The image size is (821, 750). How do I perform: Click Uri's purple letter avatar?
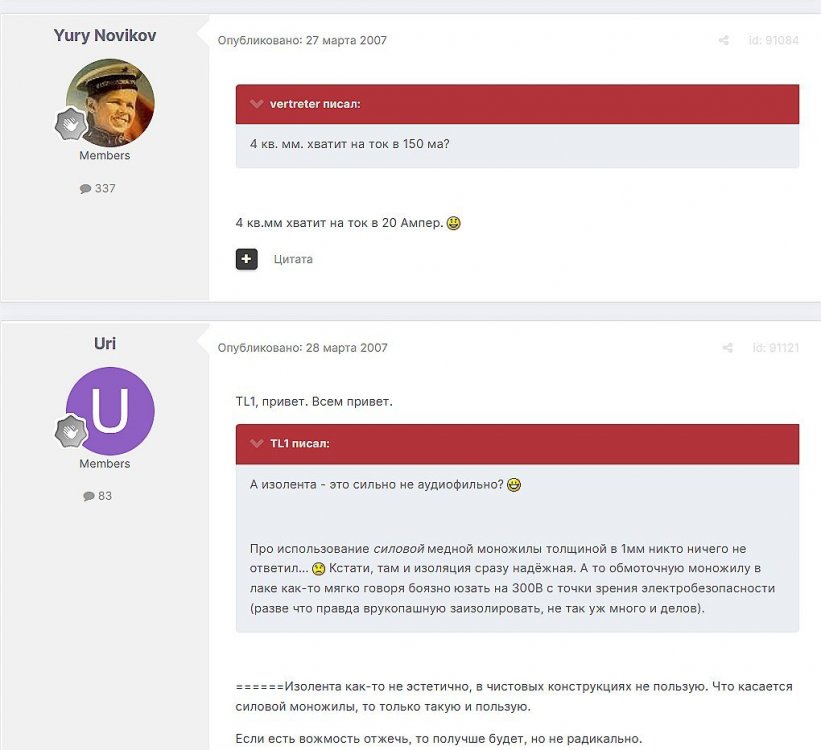click(110, 411)
